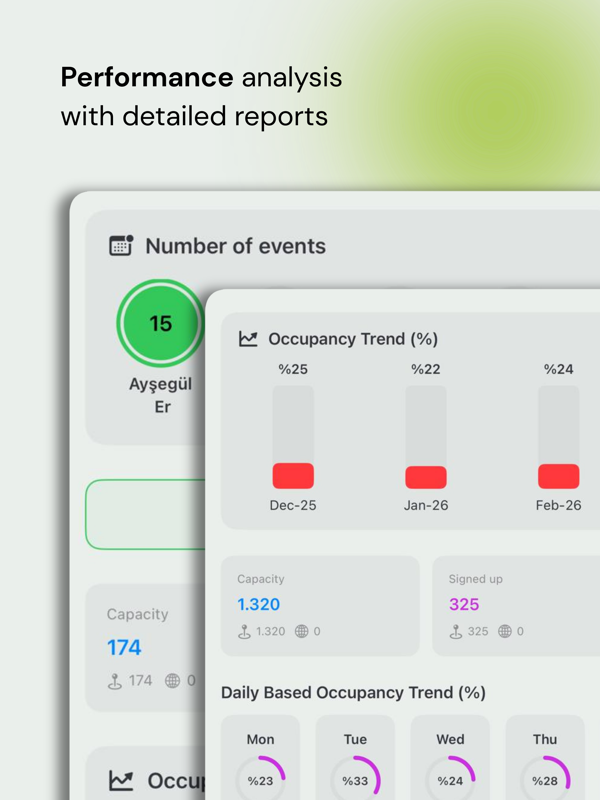Open the Capacity 1.320 card

[x=320, y=606]
